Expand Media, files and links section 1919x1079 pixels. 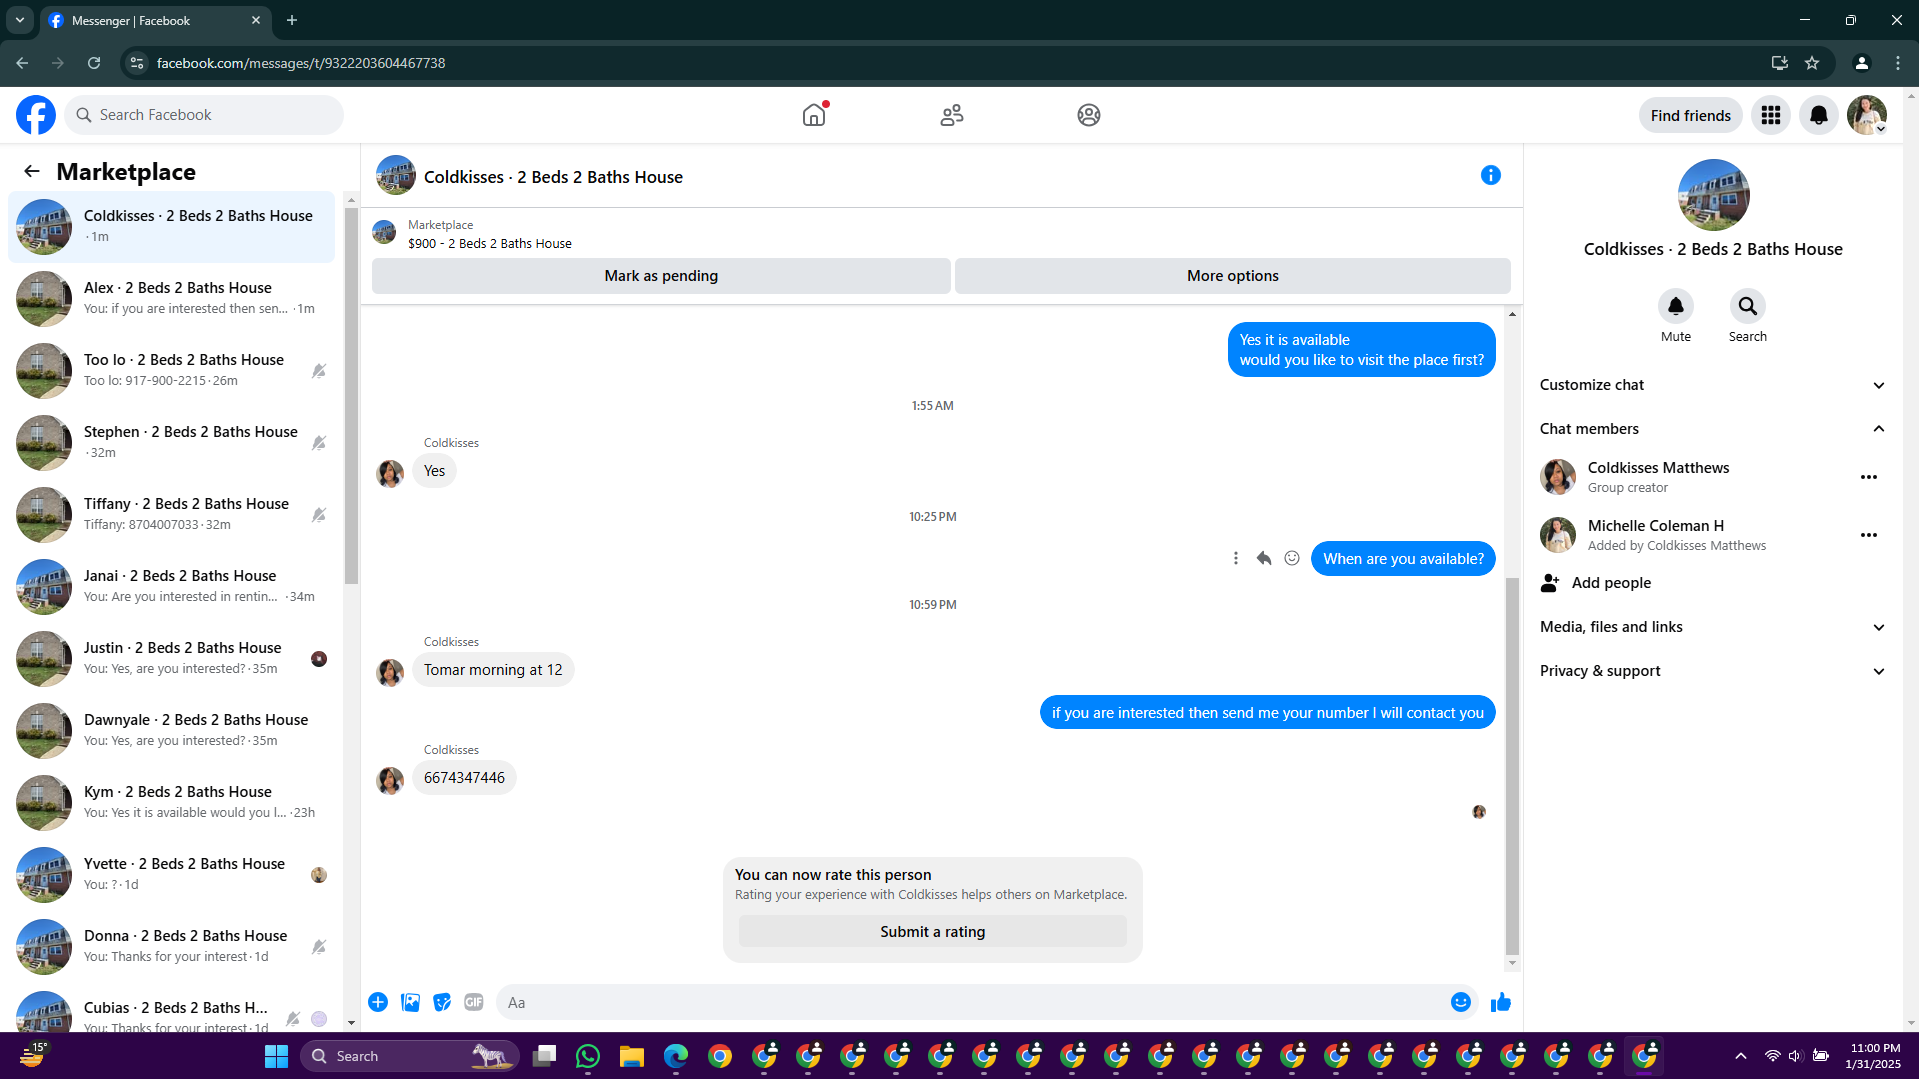[1712, 627]
